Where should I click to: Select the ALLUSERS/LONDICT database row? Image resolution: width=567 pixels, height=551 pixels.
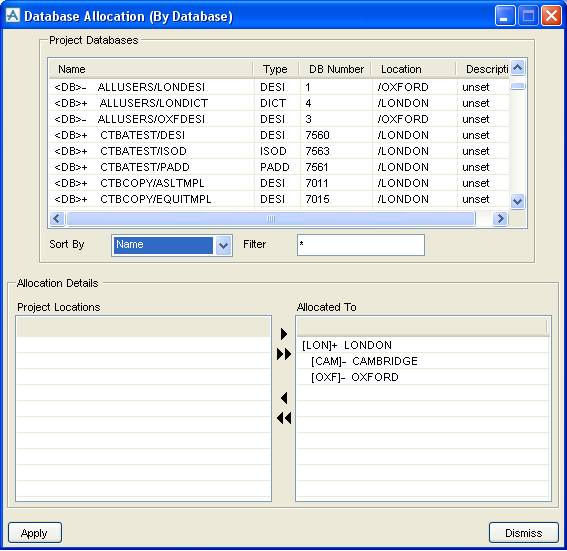(279, 103)
